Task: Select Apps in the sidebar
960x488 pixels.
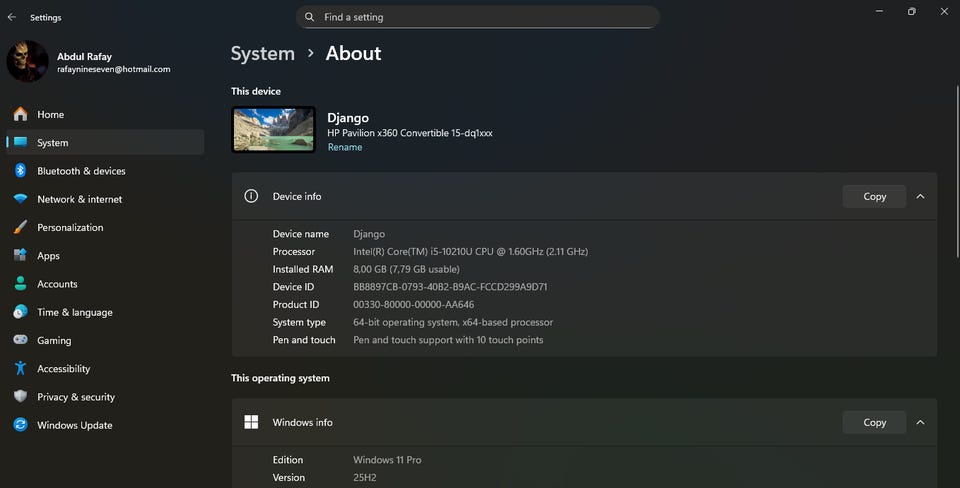Action: coord(105,255)
